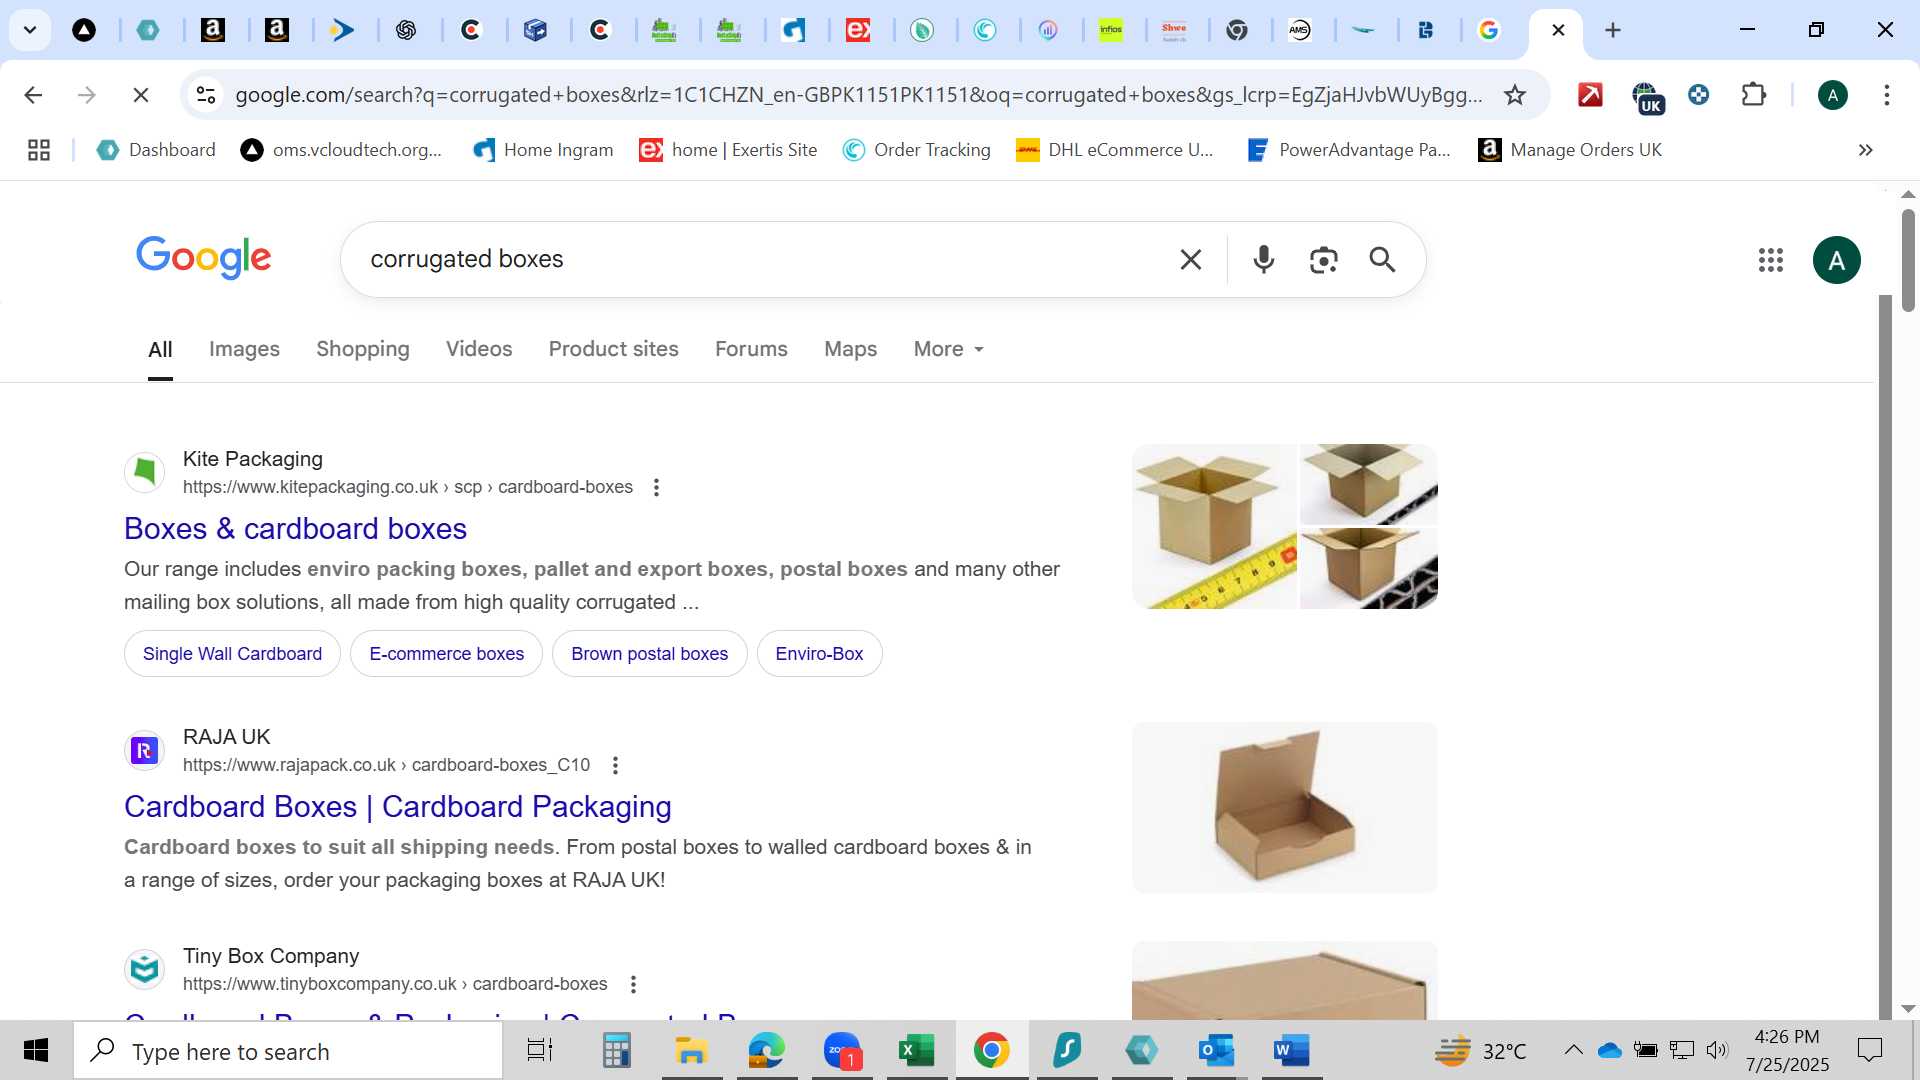Open the Order Tracking bookmark
Viewport: 1920px width, 1080px height.
click(x=917, y=150)
